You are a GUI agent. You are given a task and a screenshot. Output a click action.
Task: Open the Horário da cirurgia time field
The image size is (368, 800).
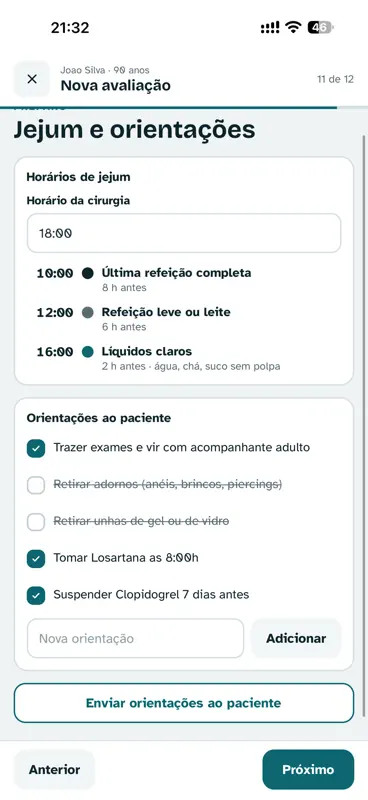[x=184, y=233]
